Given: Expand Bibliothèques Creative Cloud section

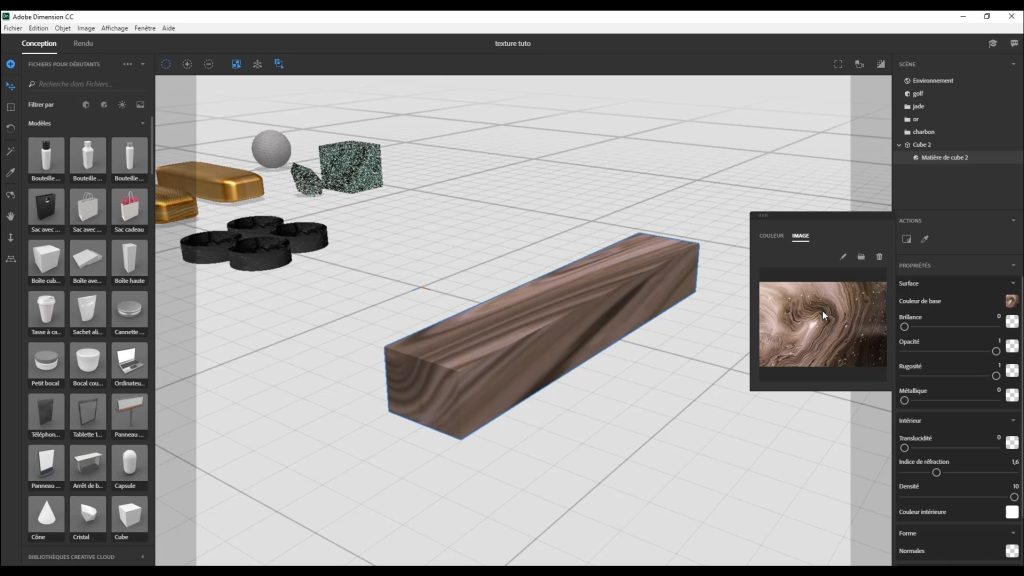Looking at the screenshot, I should tap(142, 557).
